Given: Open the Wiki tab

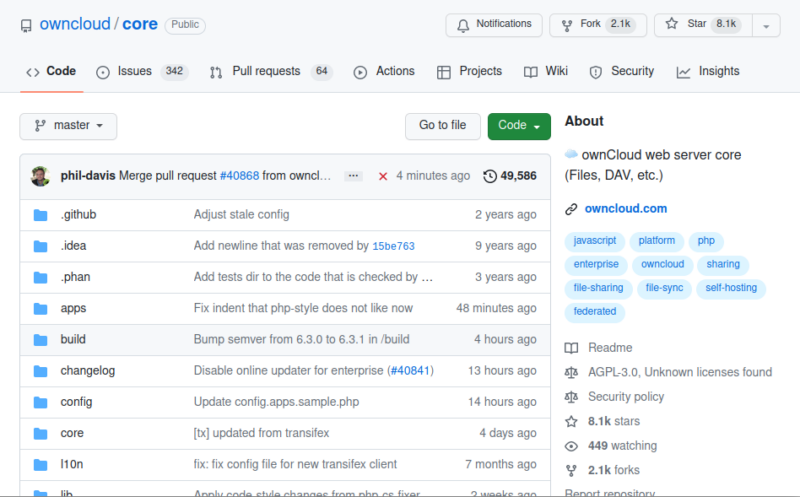Looking at the screenshot, I should [545, 71].
